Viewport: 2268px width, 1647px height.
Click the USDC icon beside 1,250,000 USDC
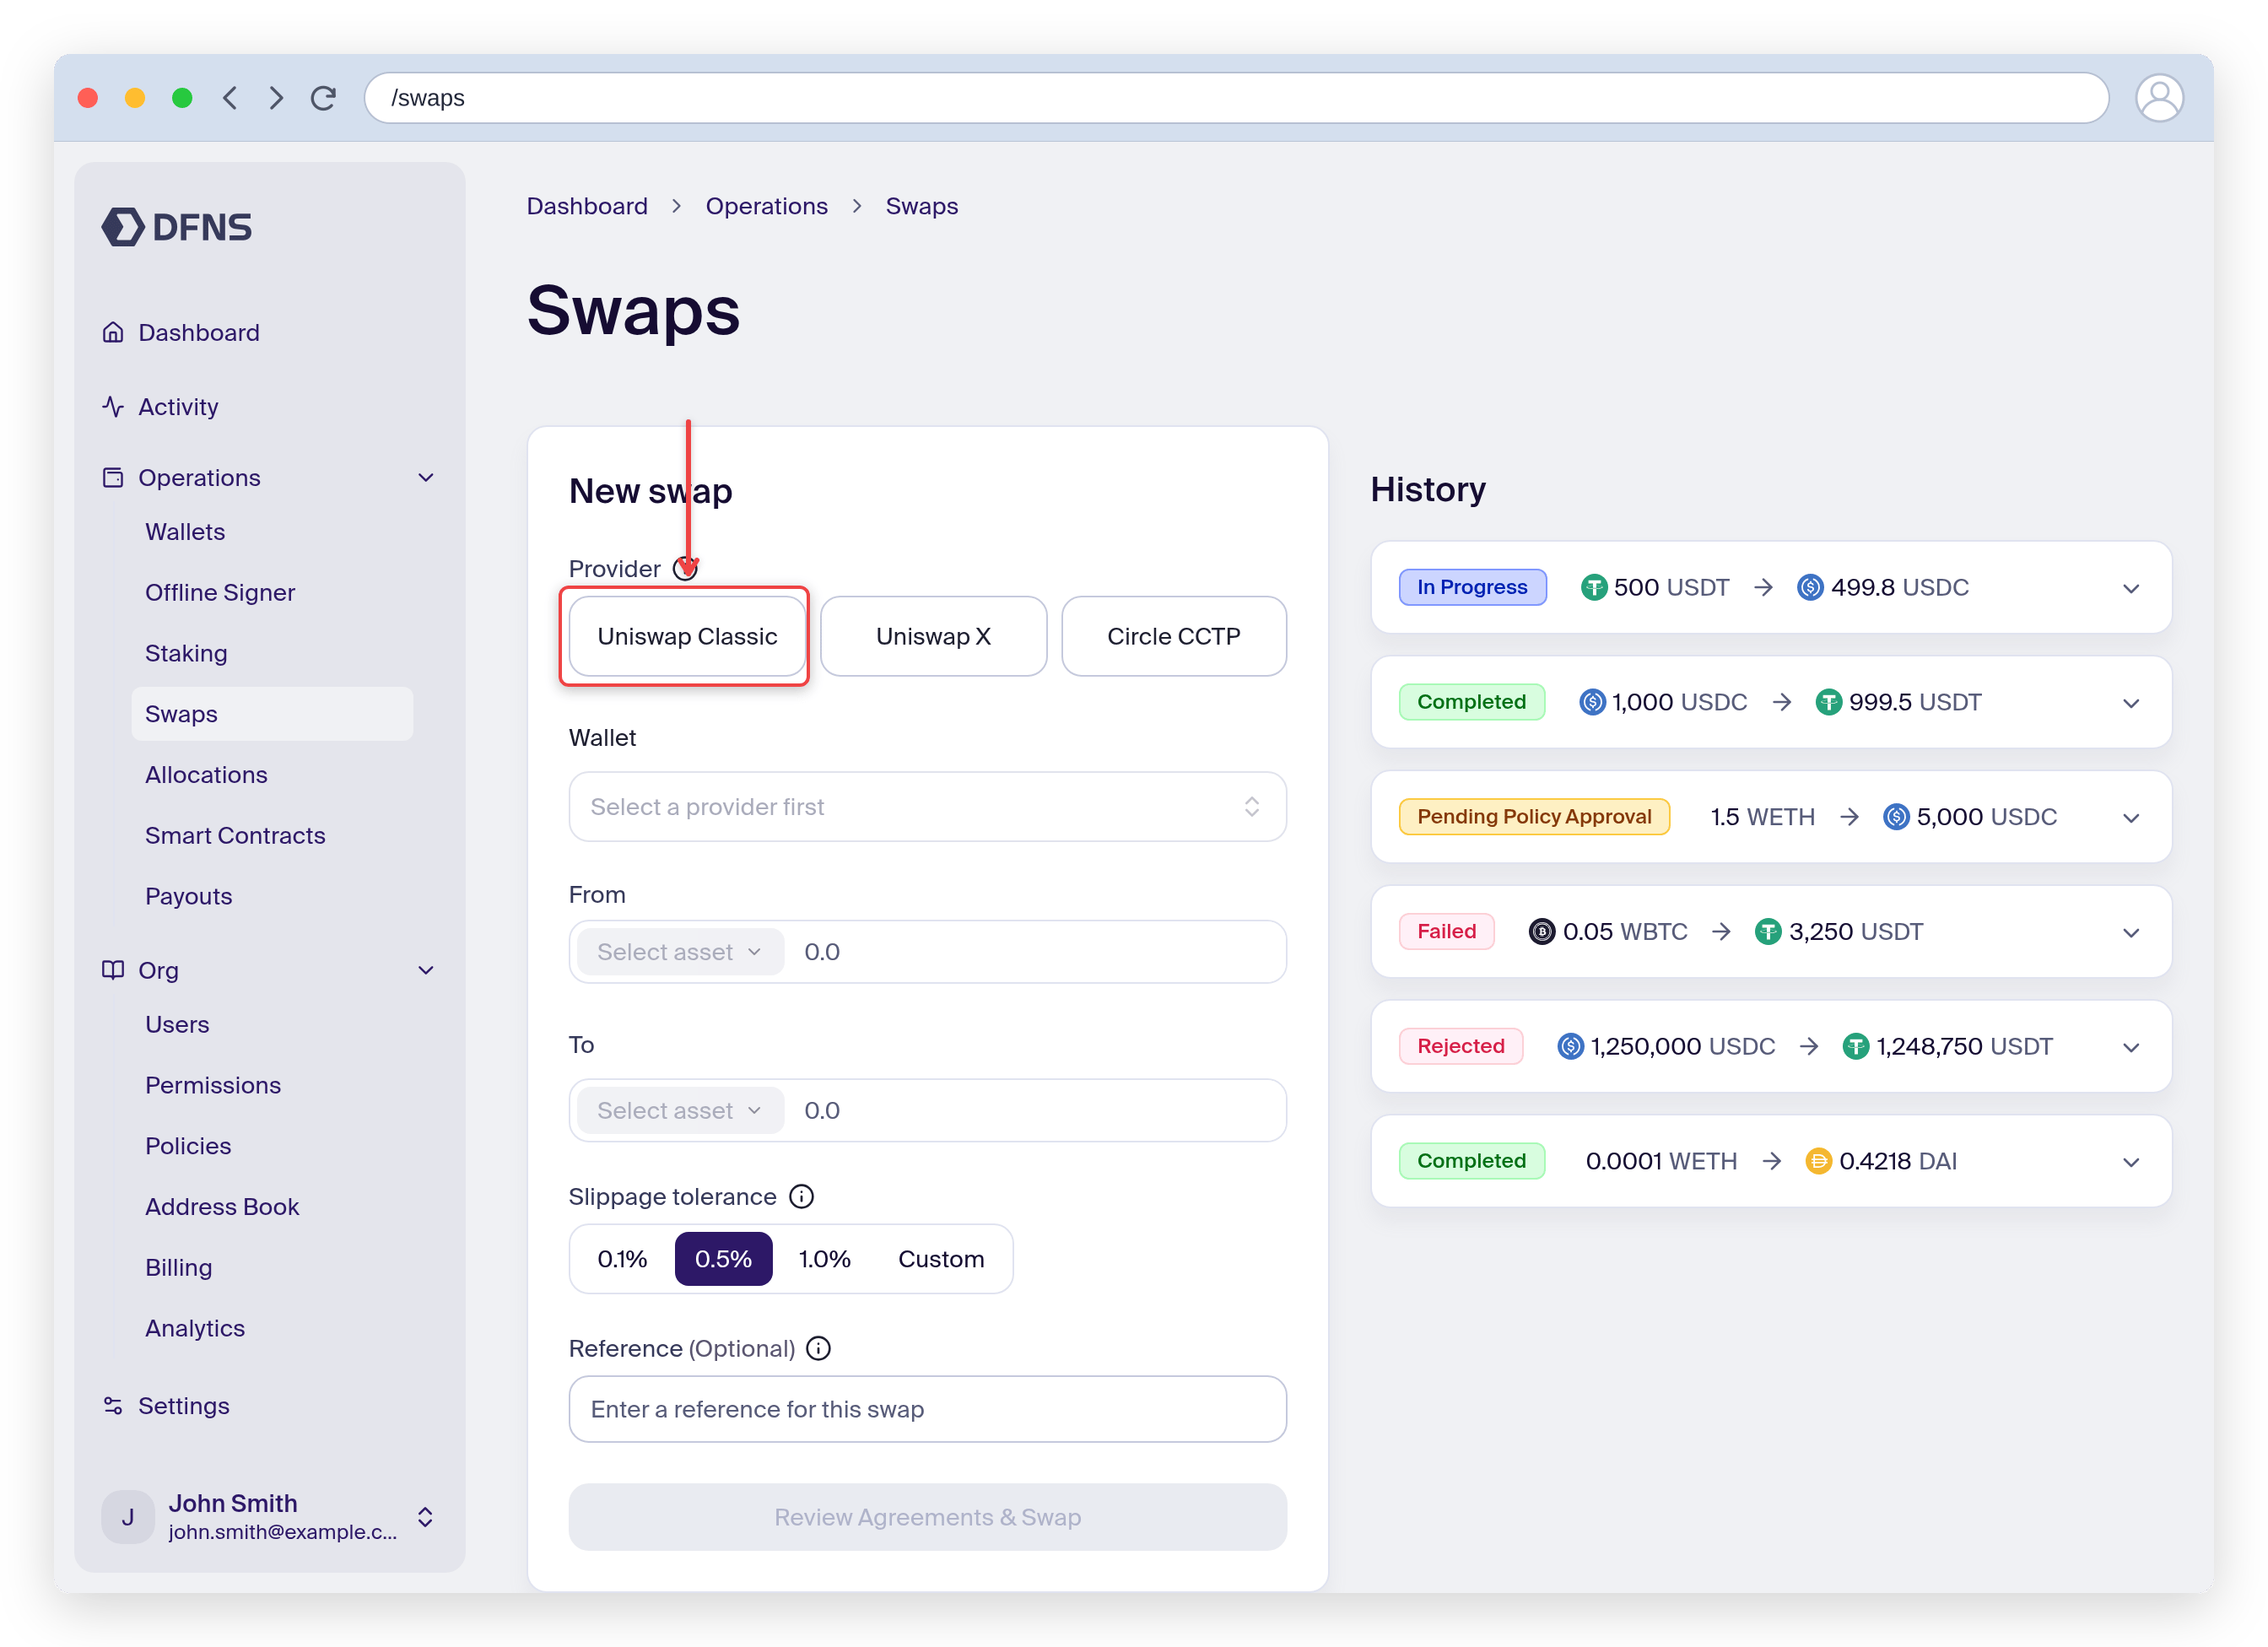[x=1571, y=1047]
